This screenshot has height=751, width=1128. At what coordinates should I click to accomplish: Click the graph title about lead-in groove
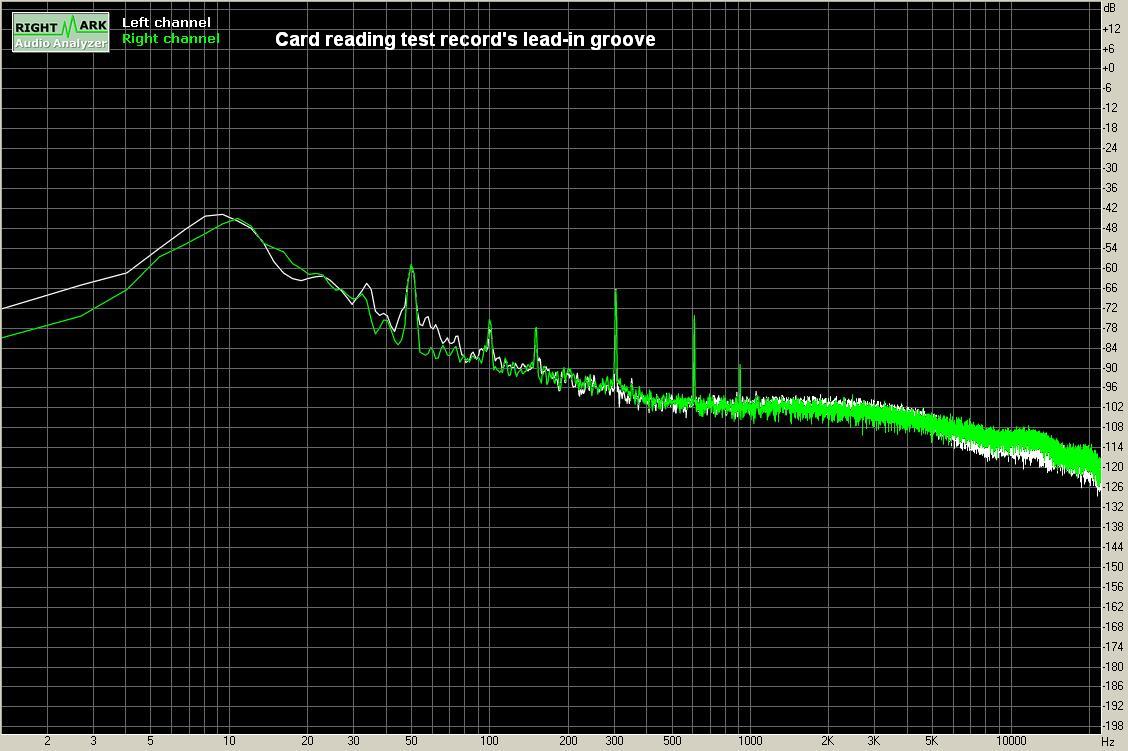point(465,40)
